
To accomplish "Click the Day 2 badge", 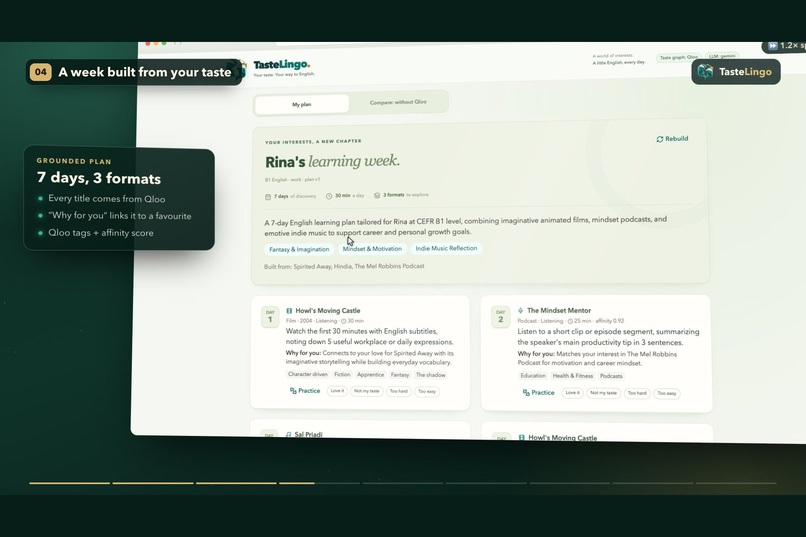I will click(x=501, y=317).
